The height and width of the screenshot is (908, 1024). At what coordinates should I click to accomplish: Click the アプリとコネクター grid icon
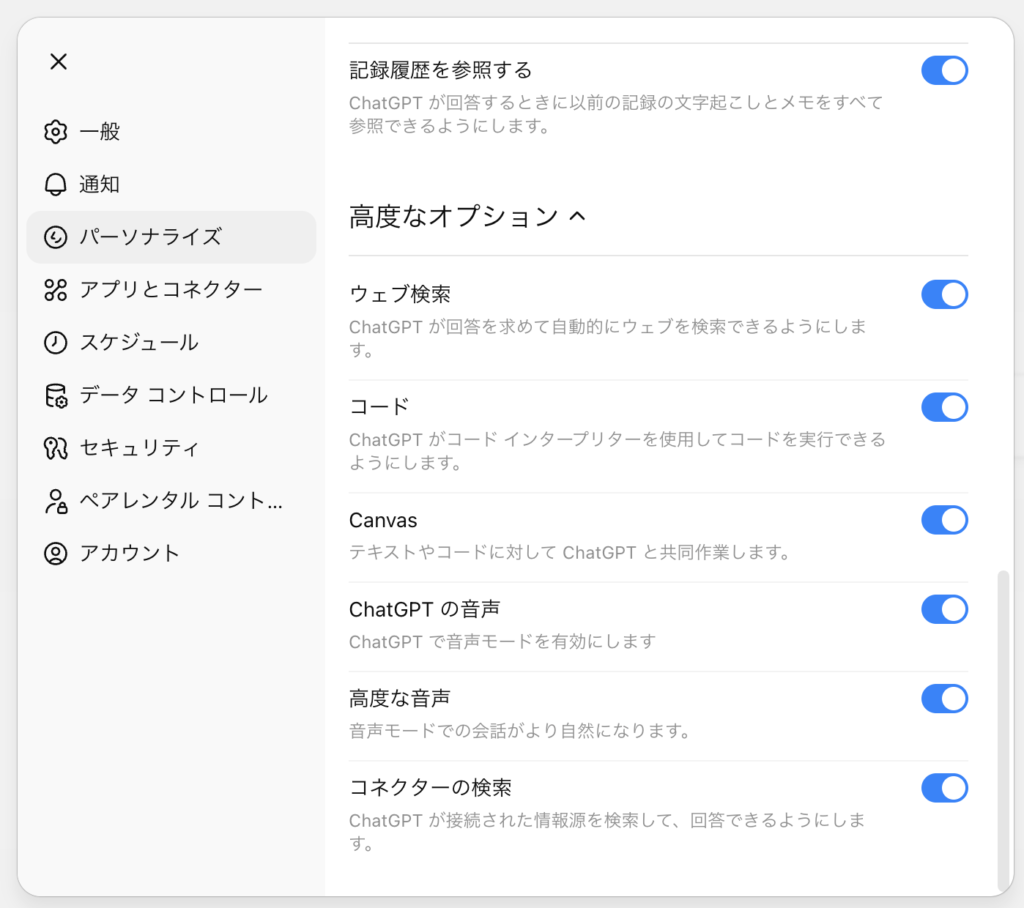(56, 290)
